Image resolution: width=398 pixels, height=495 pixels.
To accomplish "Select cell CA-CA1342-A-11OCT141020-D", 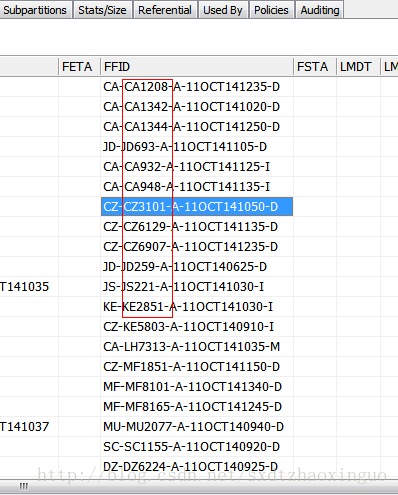I will 197,107.
